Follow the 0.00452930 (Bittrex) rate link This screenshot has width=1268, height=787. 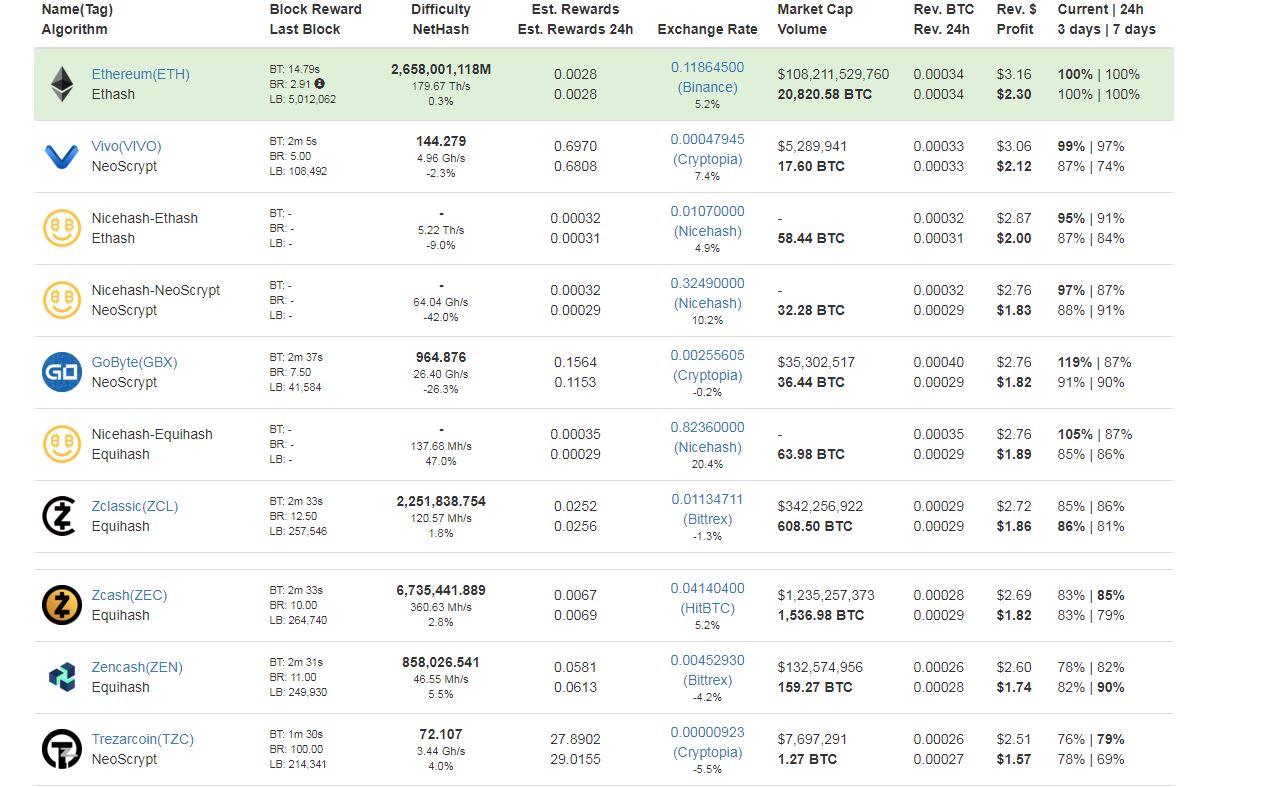pos(707,670)
